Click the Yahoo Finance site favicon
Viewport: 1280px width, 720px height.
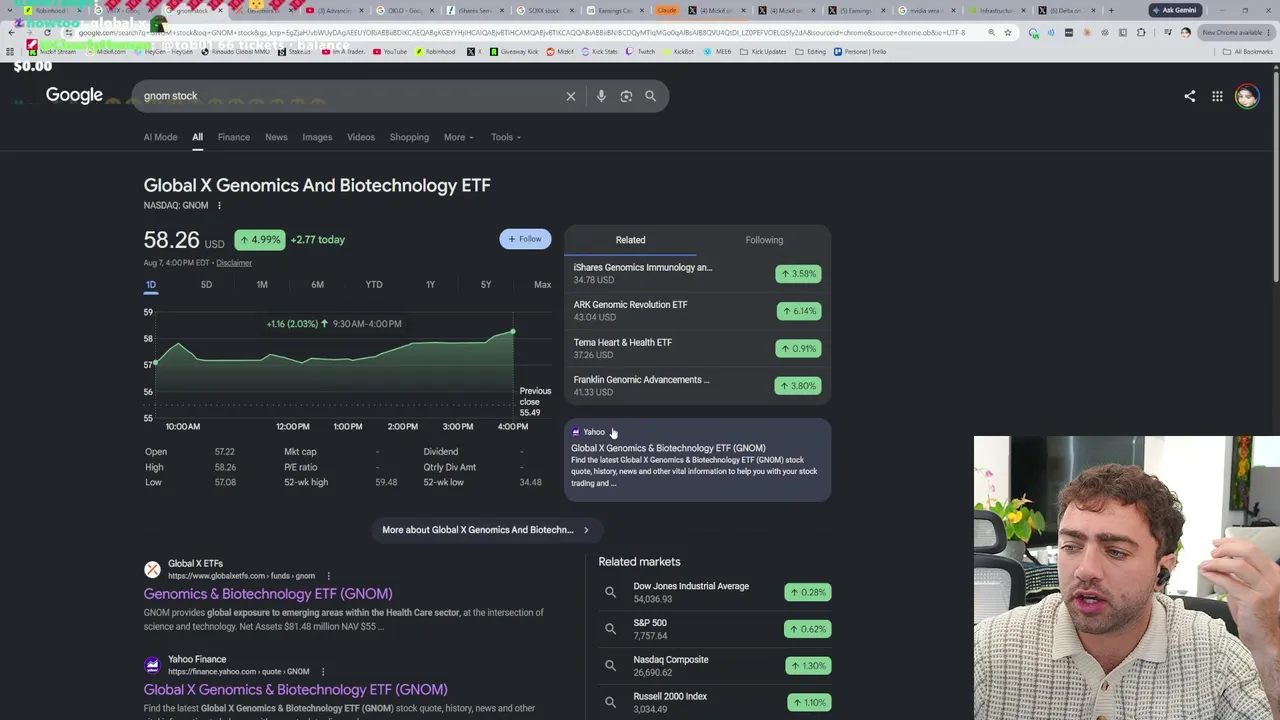pos(152,665)
